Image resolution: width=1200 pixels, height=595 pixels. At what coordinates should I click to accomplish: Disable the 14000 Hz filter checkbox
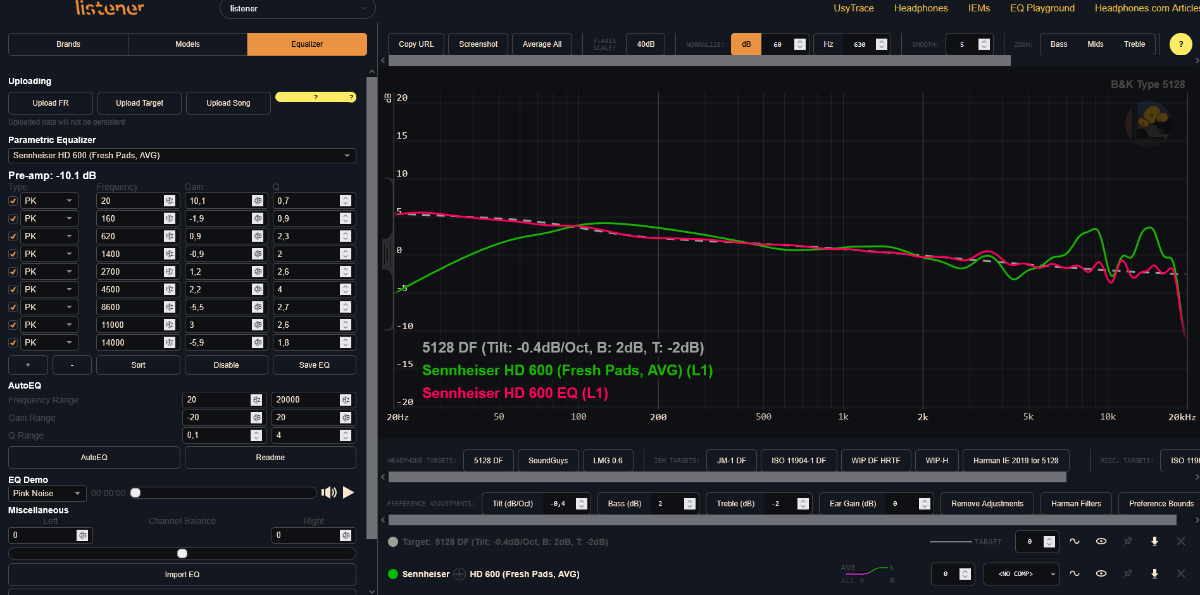[13, 343]
